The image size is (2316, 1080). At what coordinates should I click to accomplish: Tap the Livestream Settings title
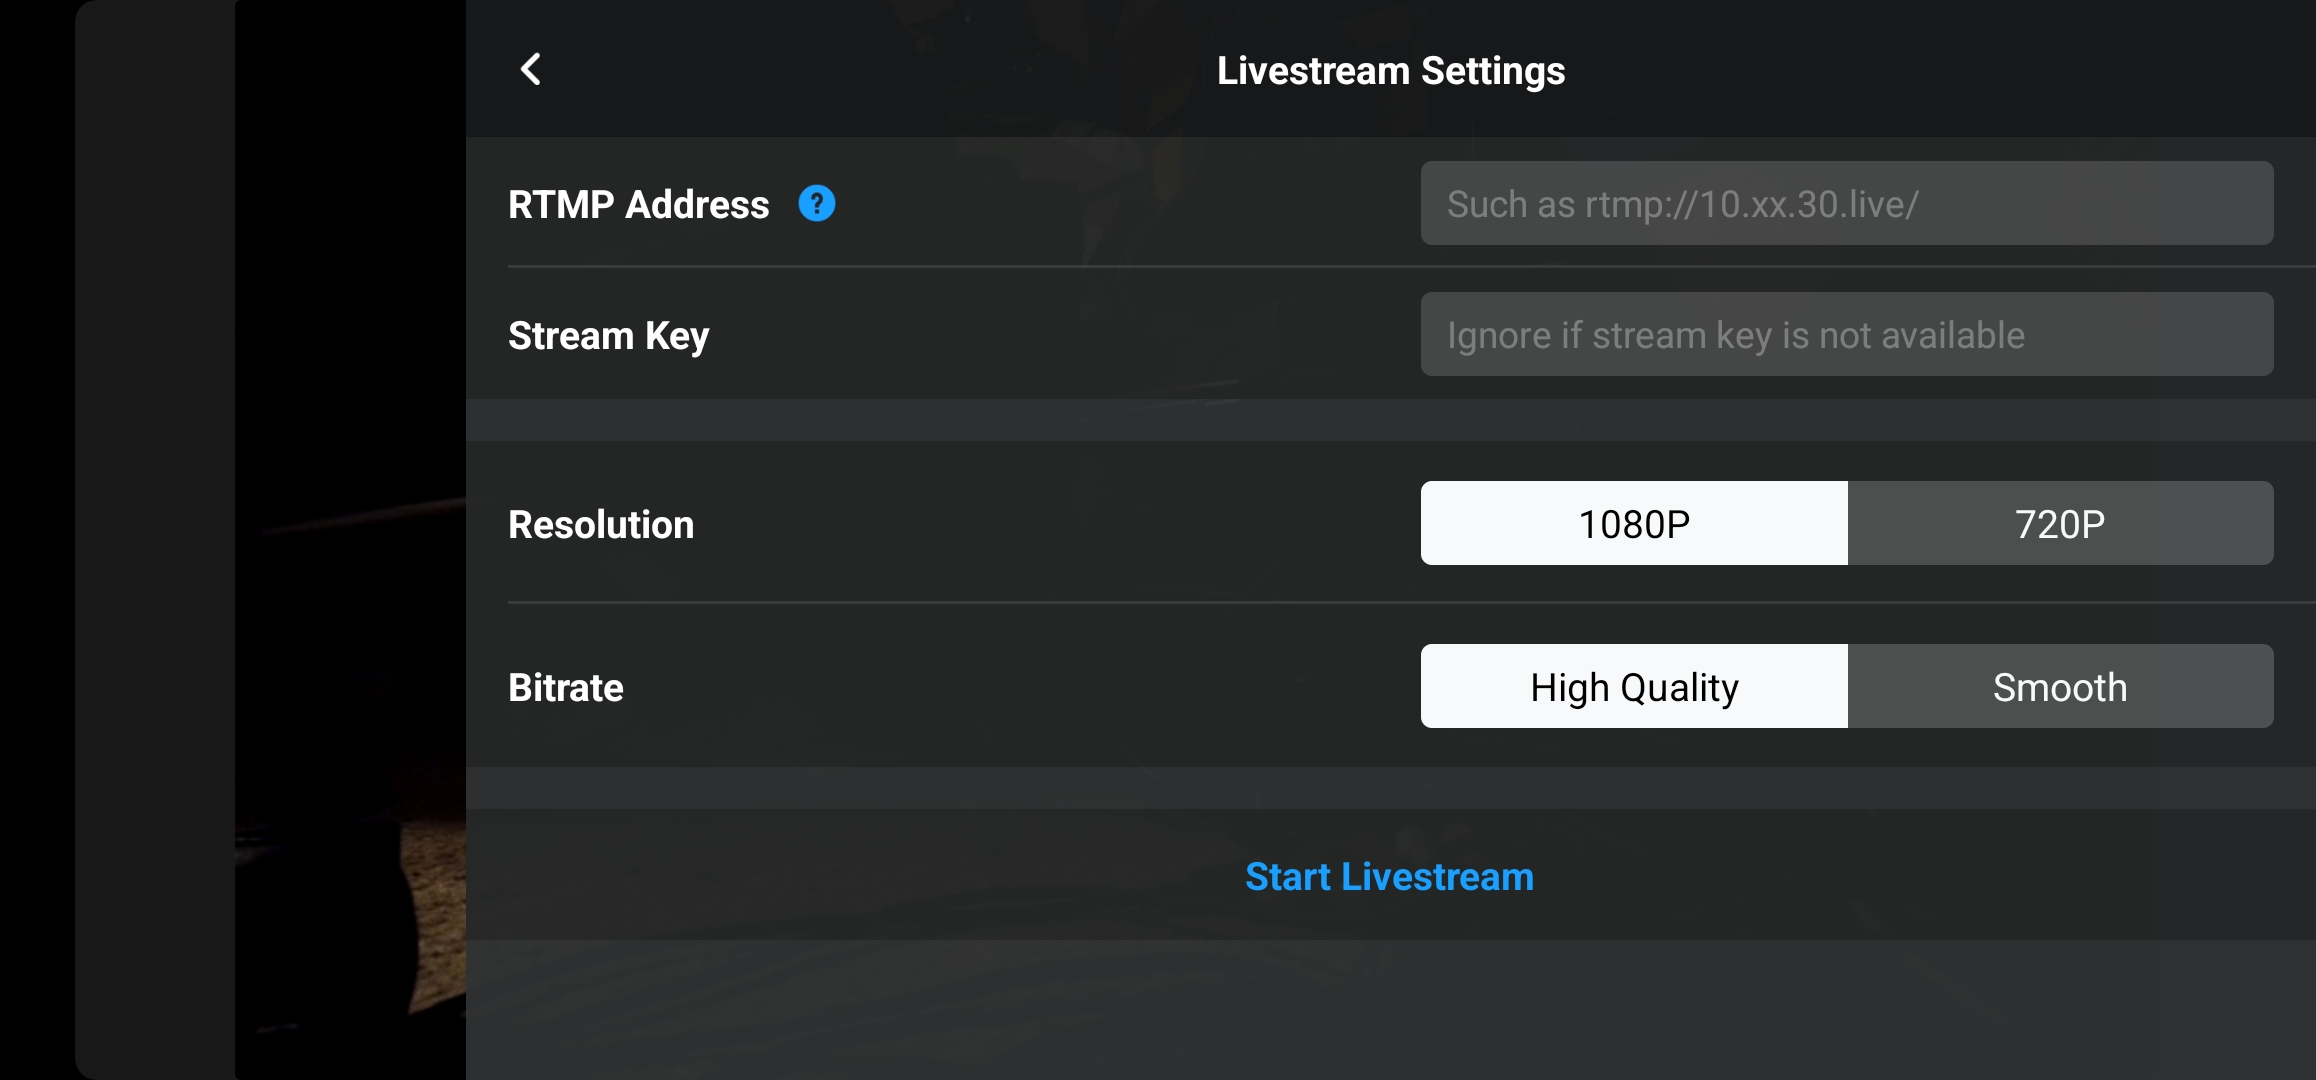coord(1390,71)
